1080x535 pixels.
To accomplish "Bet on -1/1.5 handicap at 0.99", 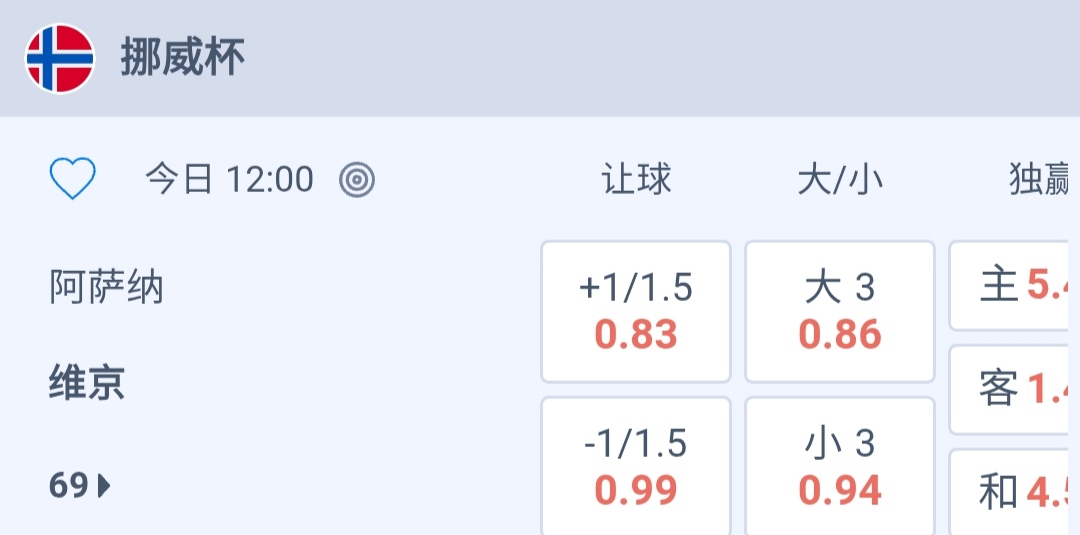I will (636, 466).
